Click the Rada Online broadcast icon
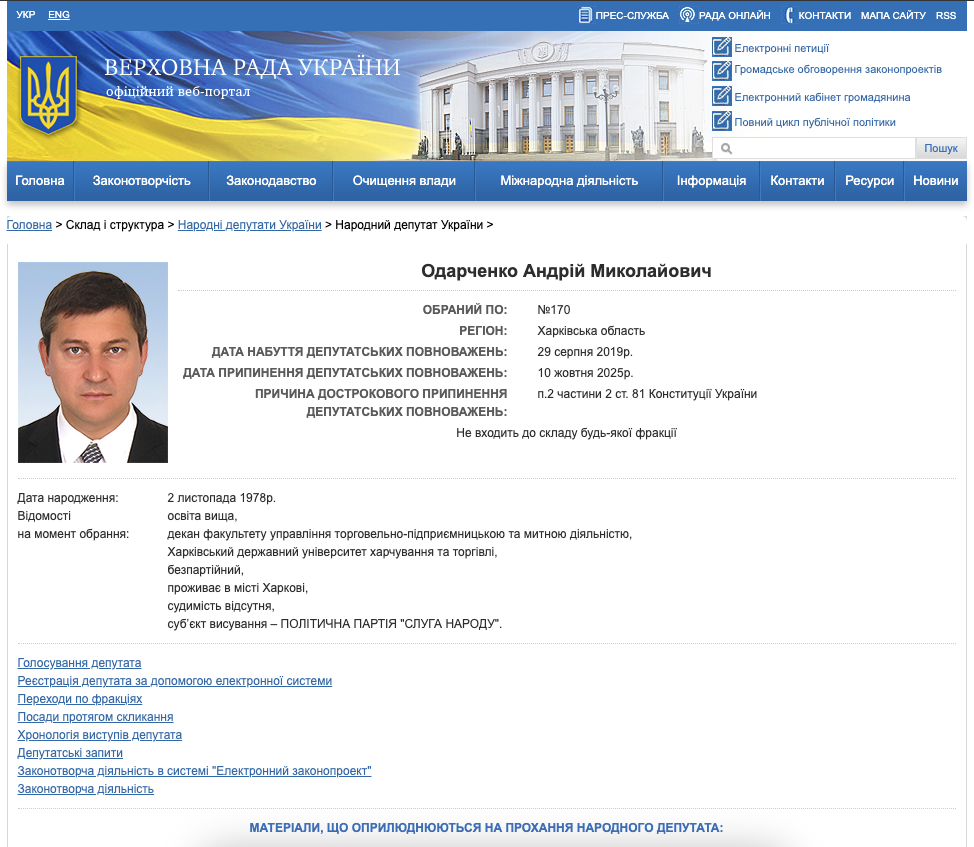The width and height of the screenshot is (974, 847). click(x=687, y=15)
